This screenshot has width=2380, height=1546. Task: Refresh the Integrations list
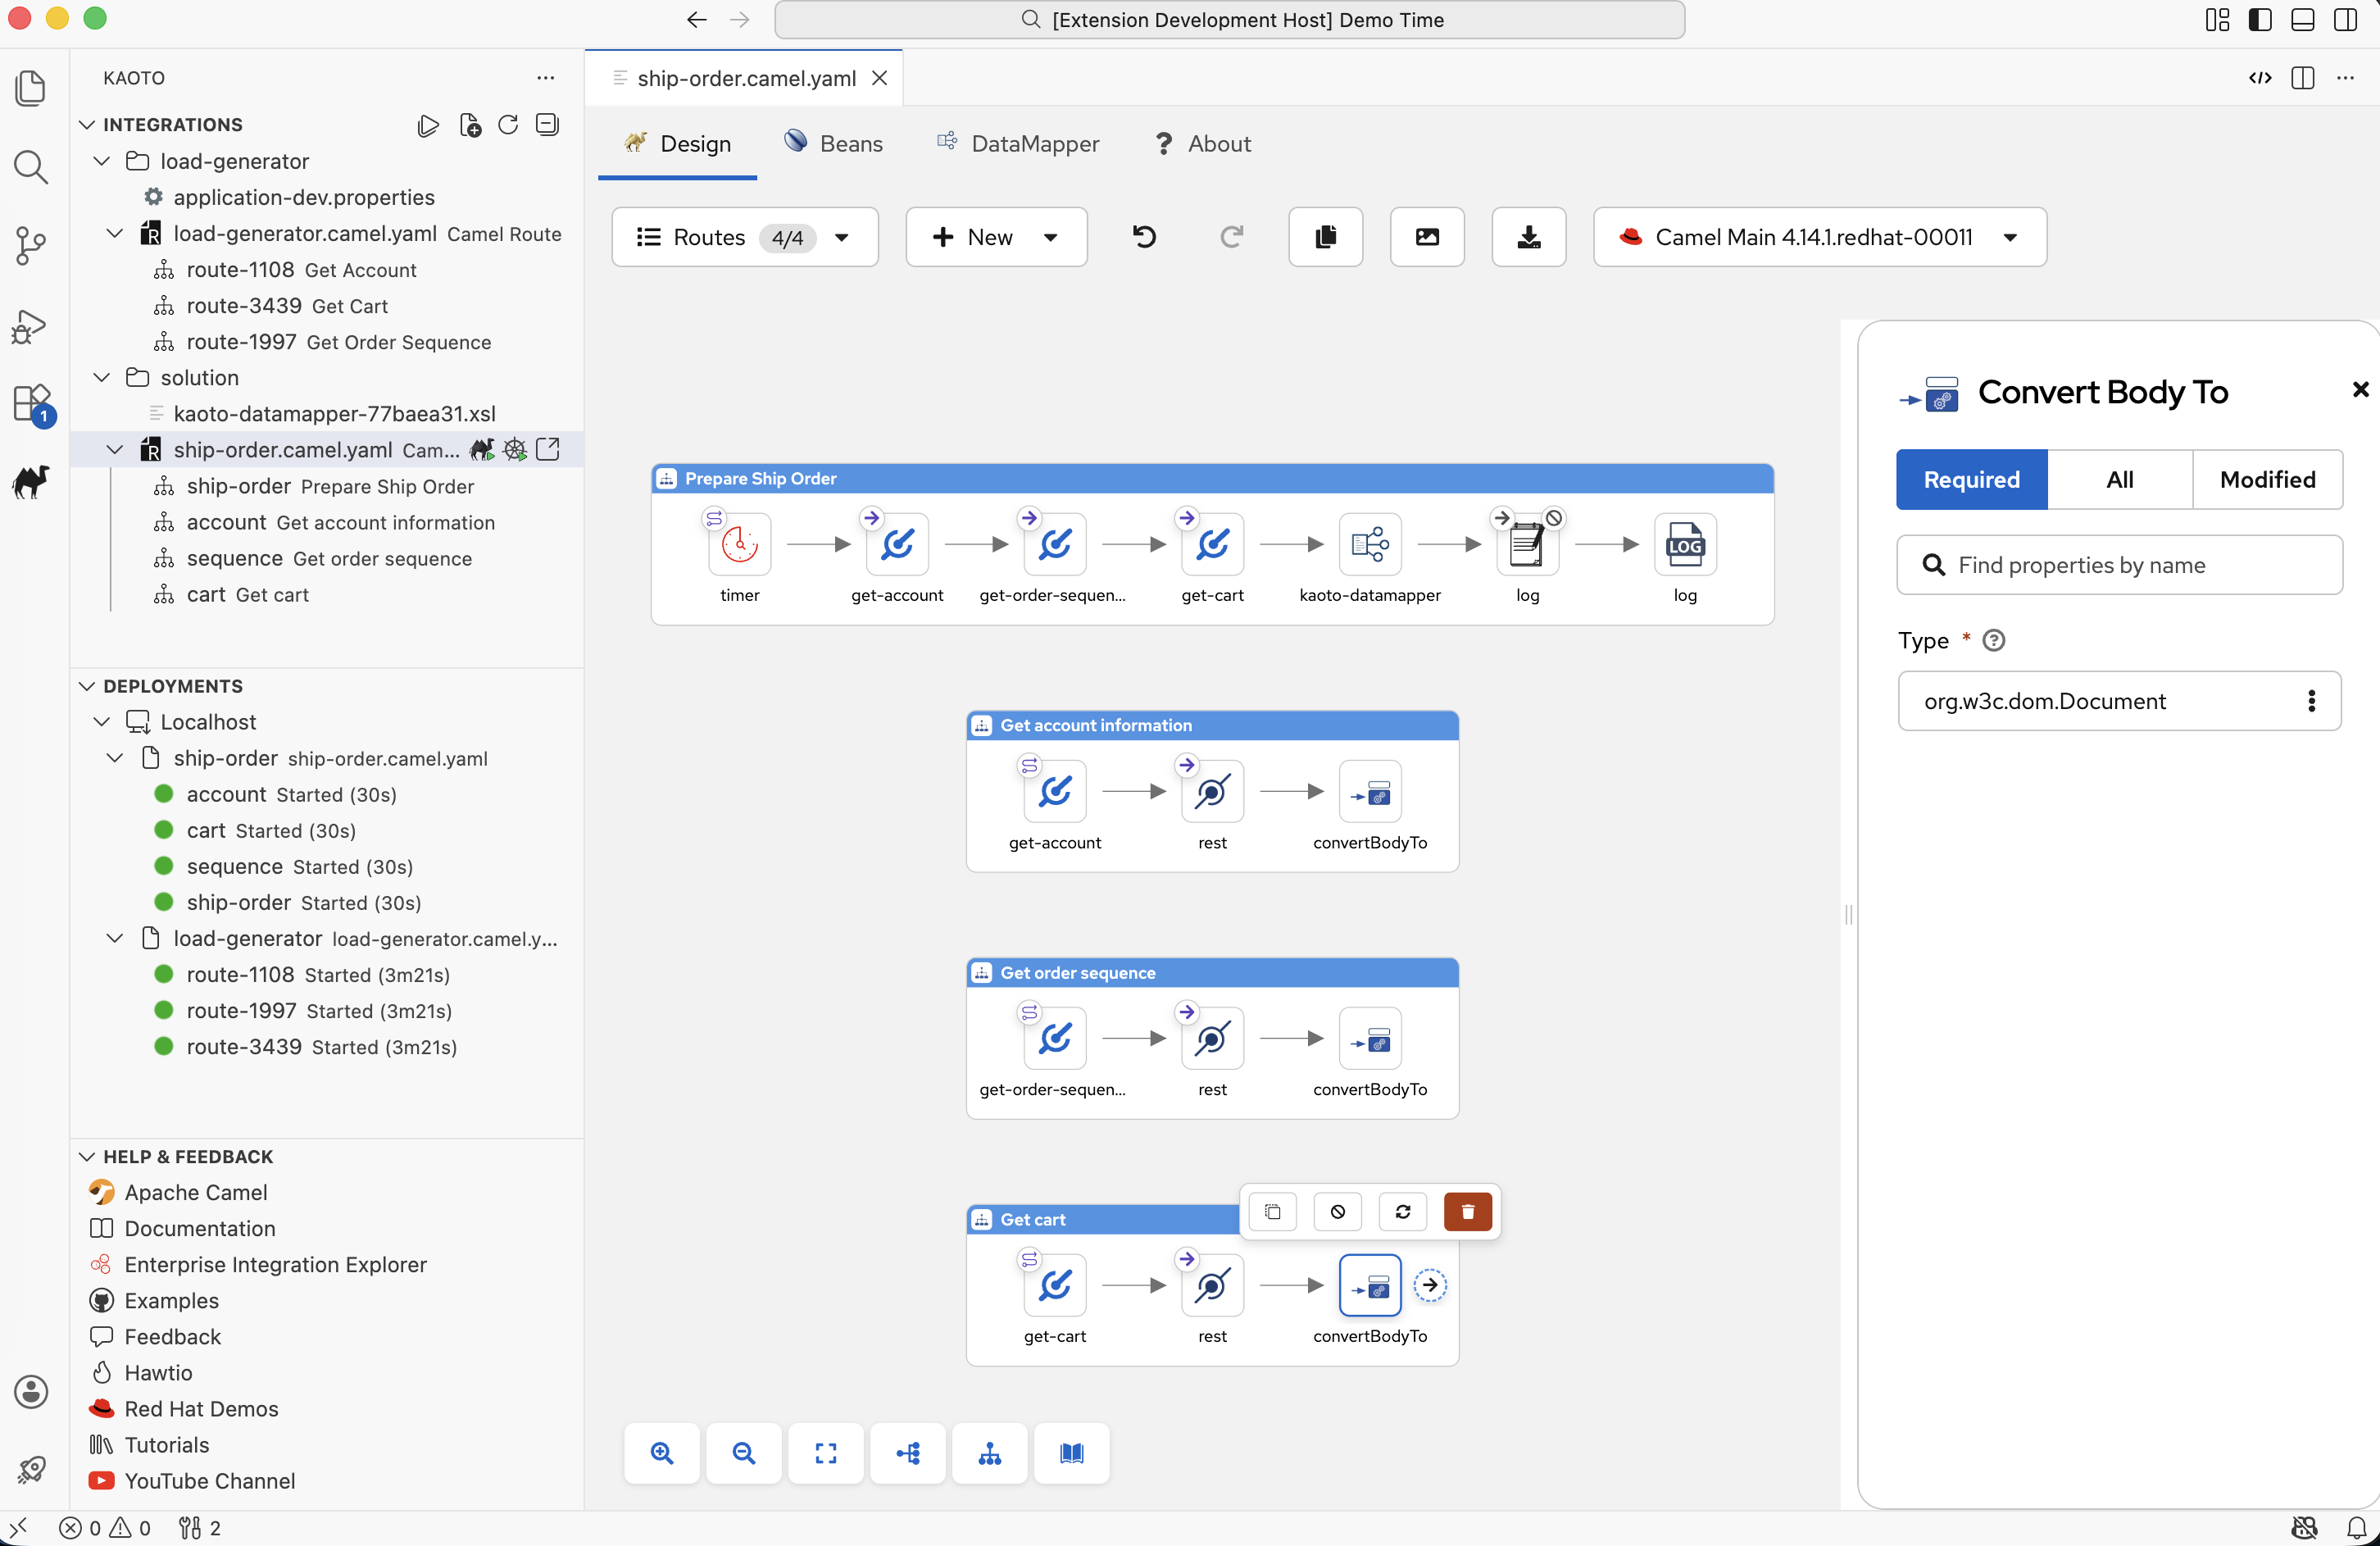[x=508, y=125]
